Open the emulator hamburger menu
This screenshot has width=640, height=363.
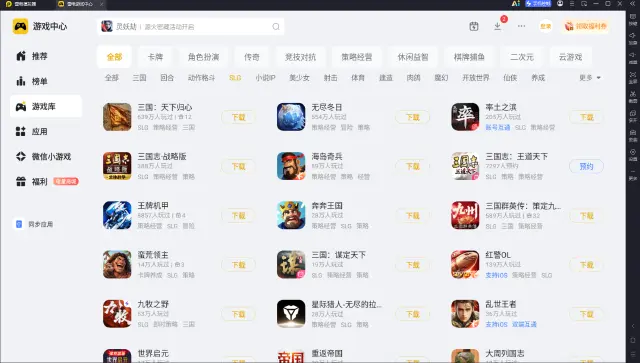pyautogui.click(x=572, y=4)
